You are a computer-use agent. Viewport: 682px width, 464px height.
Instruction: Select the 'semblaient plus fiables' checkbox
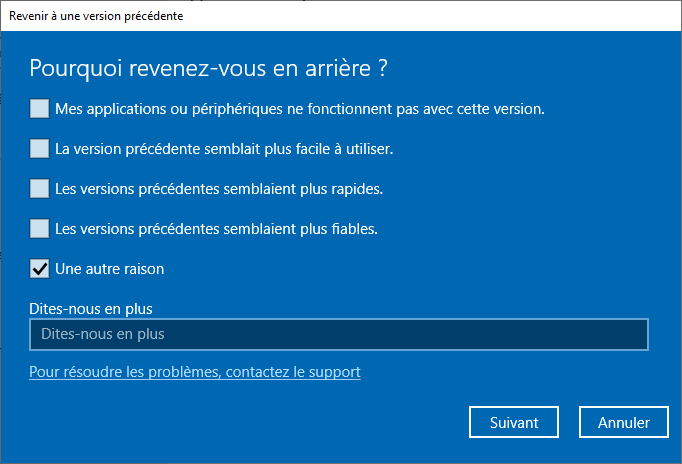click(x=39, y=229)
